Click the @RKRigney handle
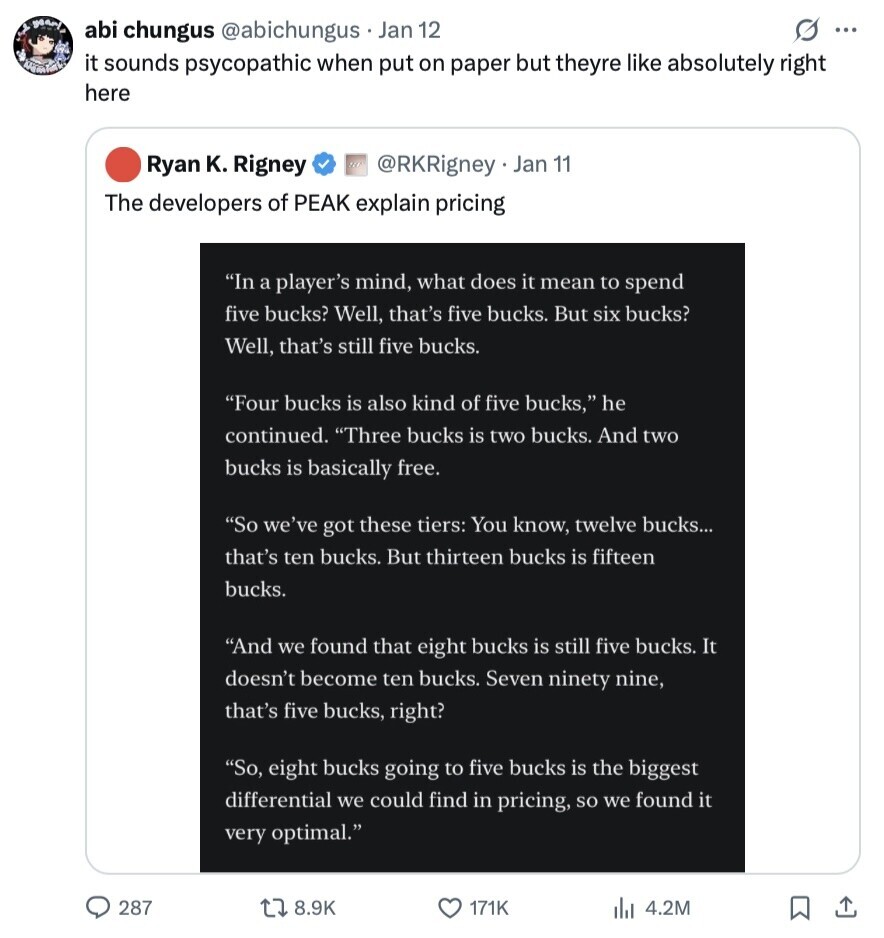The height and width of the screenshot is (938, 884). (x=435, y=164)
